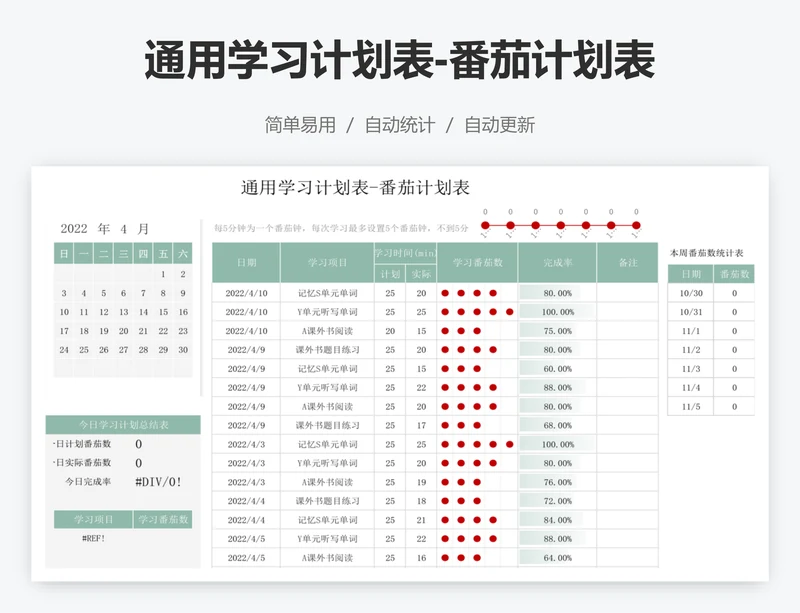Click tomato dots in the 2022/4/5 A课外书阅读 row
Image resolution: width=800 pixels, height=613 pixels.
click(461, 558)
